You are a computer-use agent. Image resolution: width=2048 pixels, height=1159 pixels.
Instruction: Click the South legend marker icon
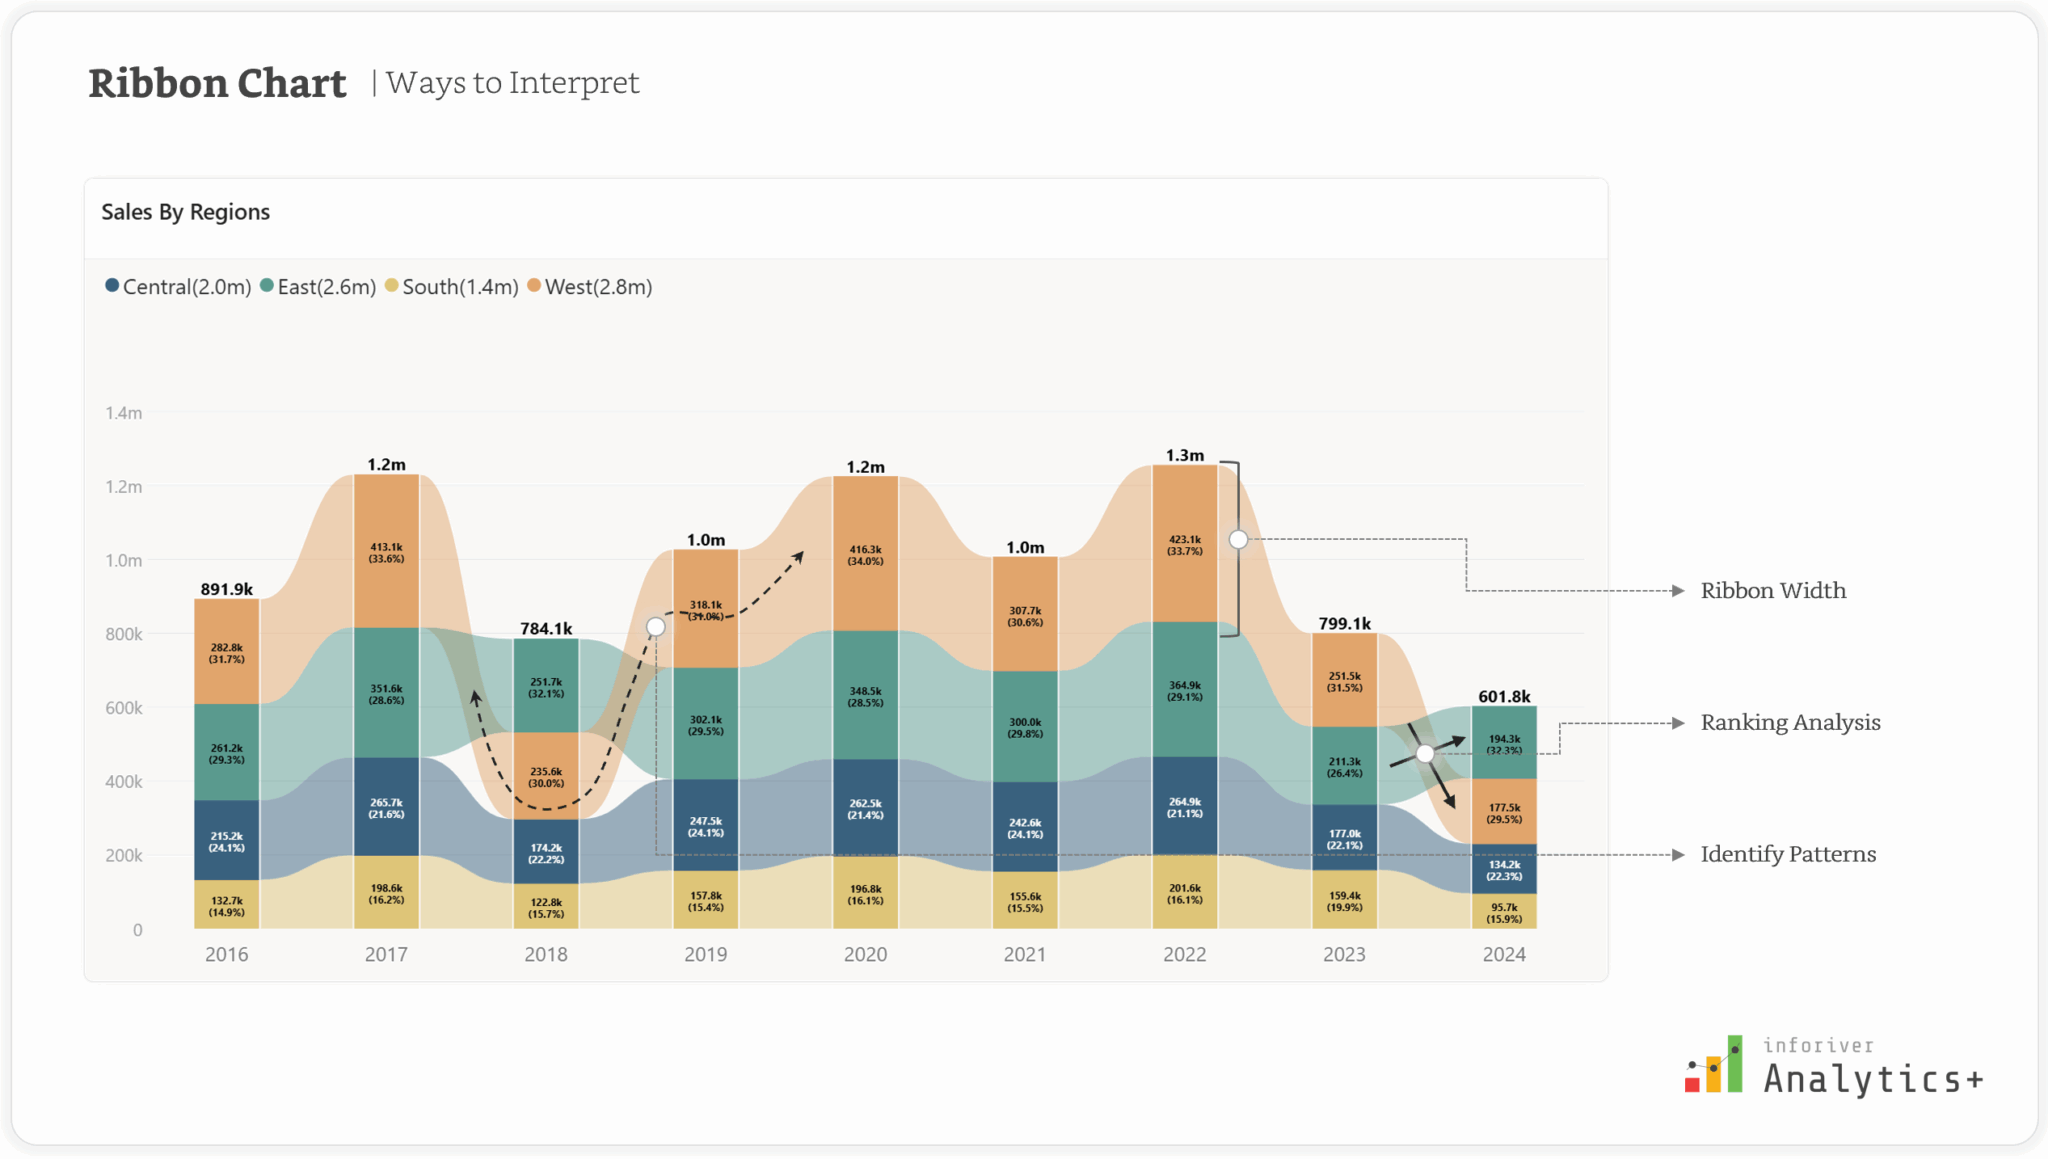(x=392, y=287)
